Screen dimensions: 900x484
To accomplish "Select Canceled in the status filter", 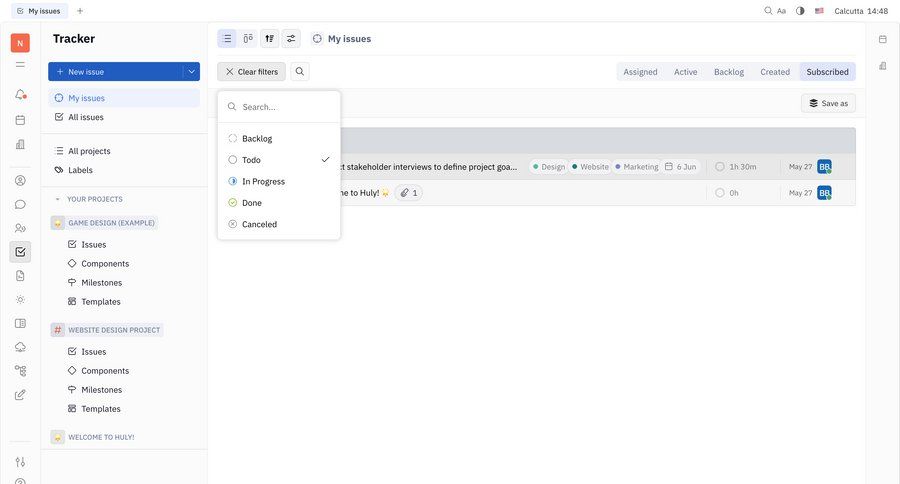I will click(x=279, y=224).
